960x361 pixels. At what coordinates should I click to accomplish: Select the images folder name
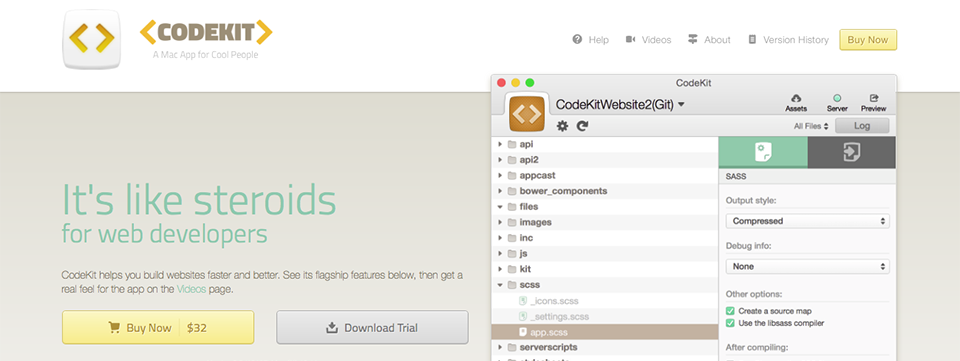[536, 222]
